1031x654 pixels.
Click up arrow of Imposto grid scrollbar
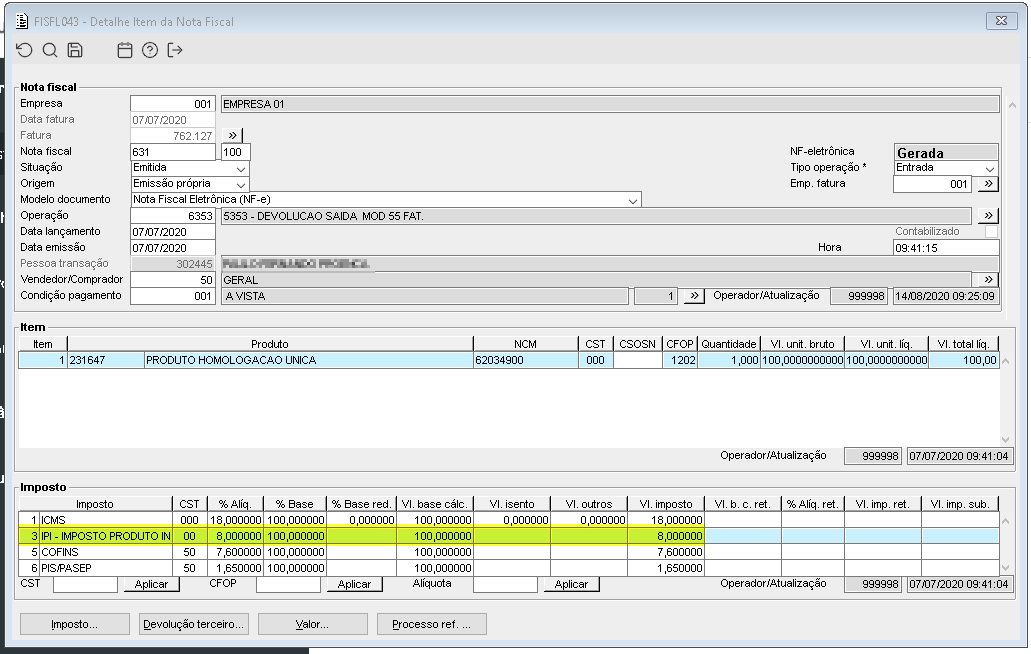pyautogui.click(x=1005, y=521)
